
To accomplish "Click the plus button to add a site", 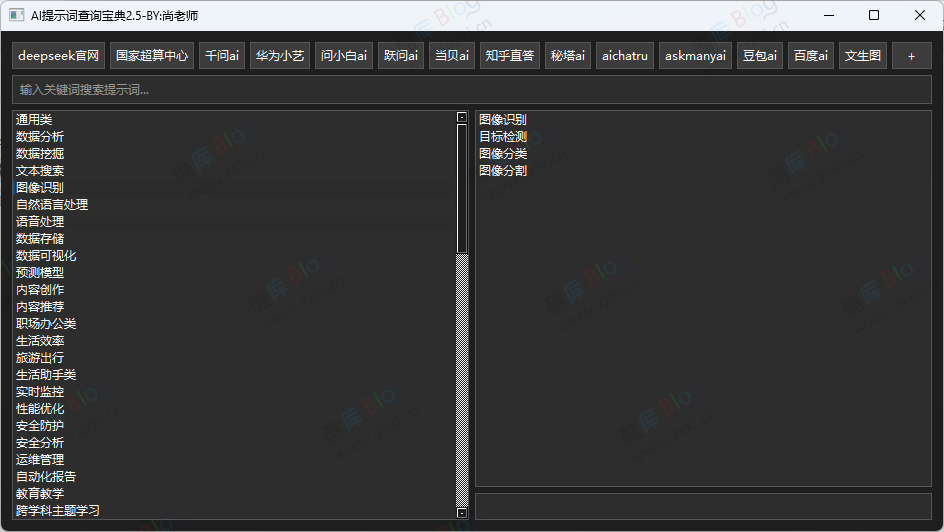I will pyautogui.click(x=911, y=56).
